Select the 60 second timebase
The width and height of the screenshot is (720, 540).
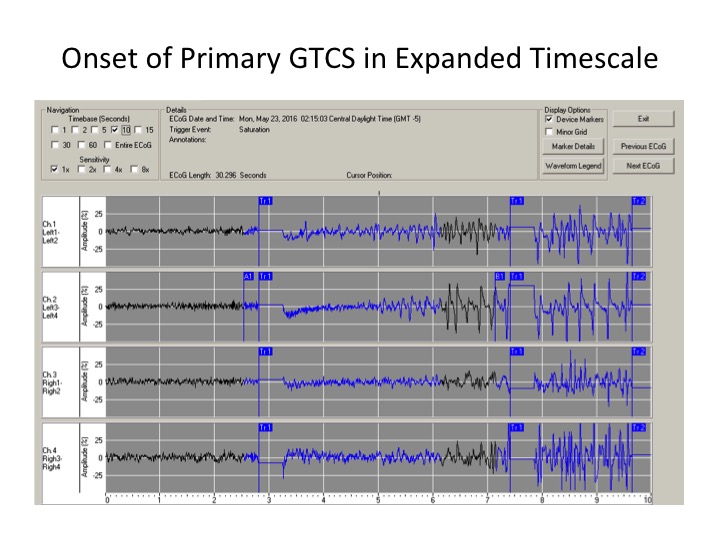(x=82, y=146)
